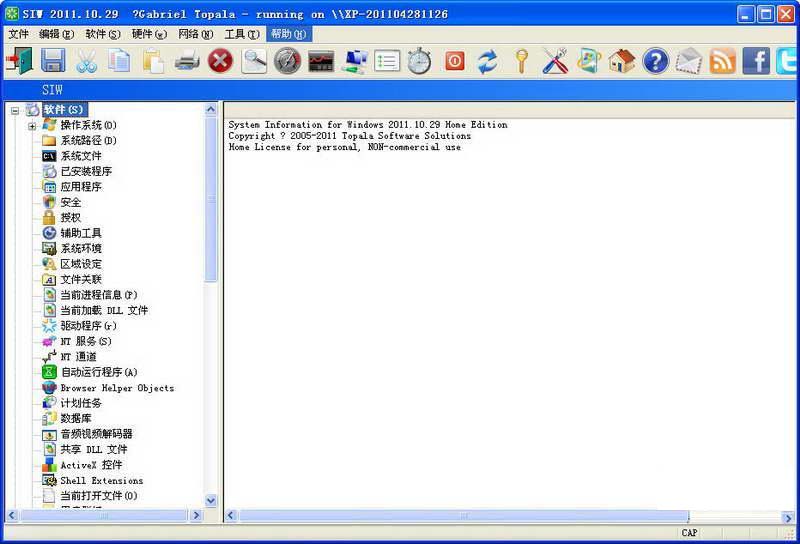Click the Facebook icon in toolbar
Screen dimensions: 800x544
point(756,61)
